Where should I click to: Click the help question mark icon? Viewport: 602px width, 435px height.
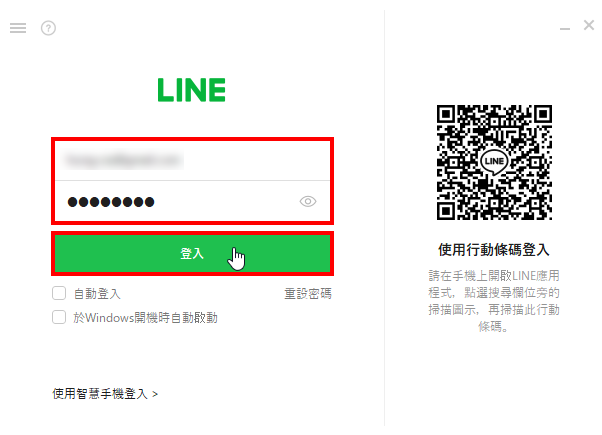click(x=48, y=28)
